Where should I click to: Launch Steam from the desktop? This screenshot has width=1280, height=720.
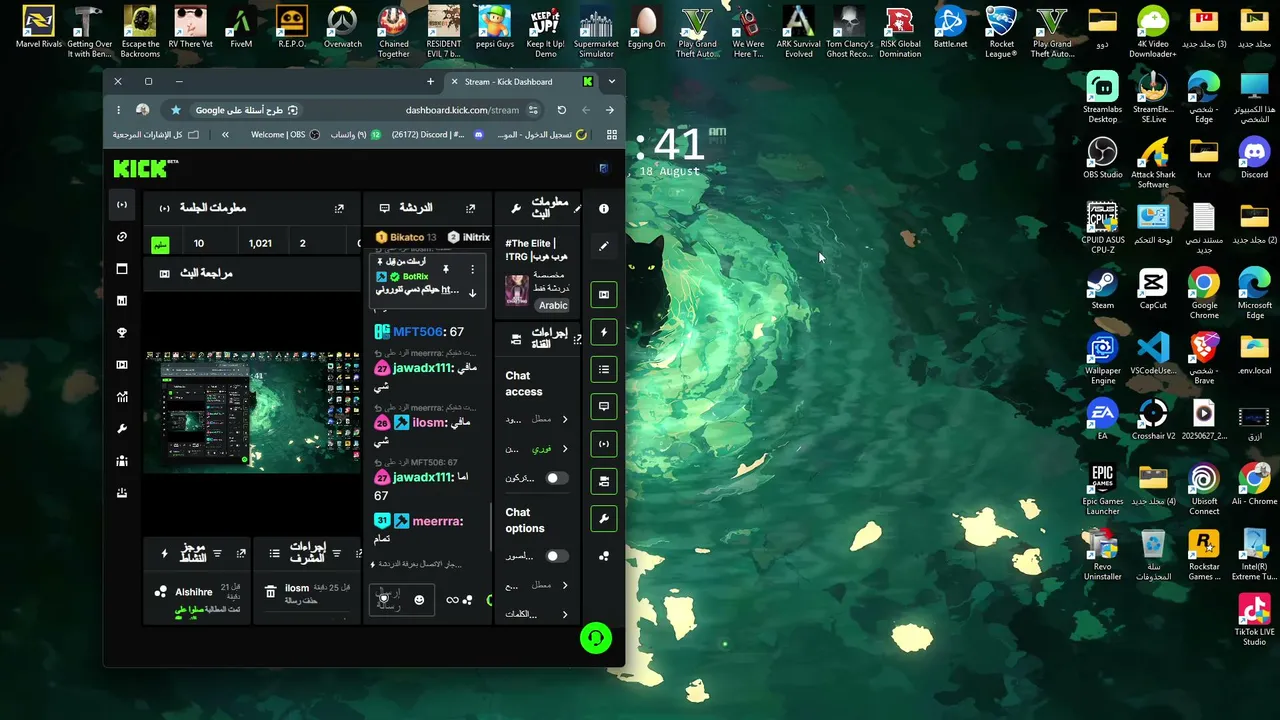click(x=1102, y=289)
